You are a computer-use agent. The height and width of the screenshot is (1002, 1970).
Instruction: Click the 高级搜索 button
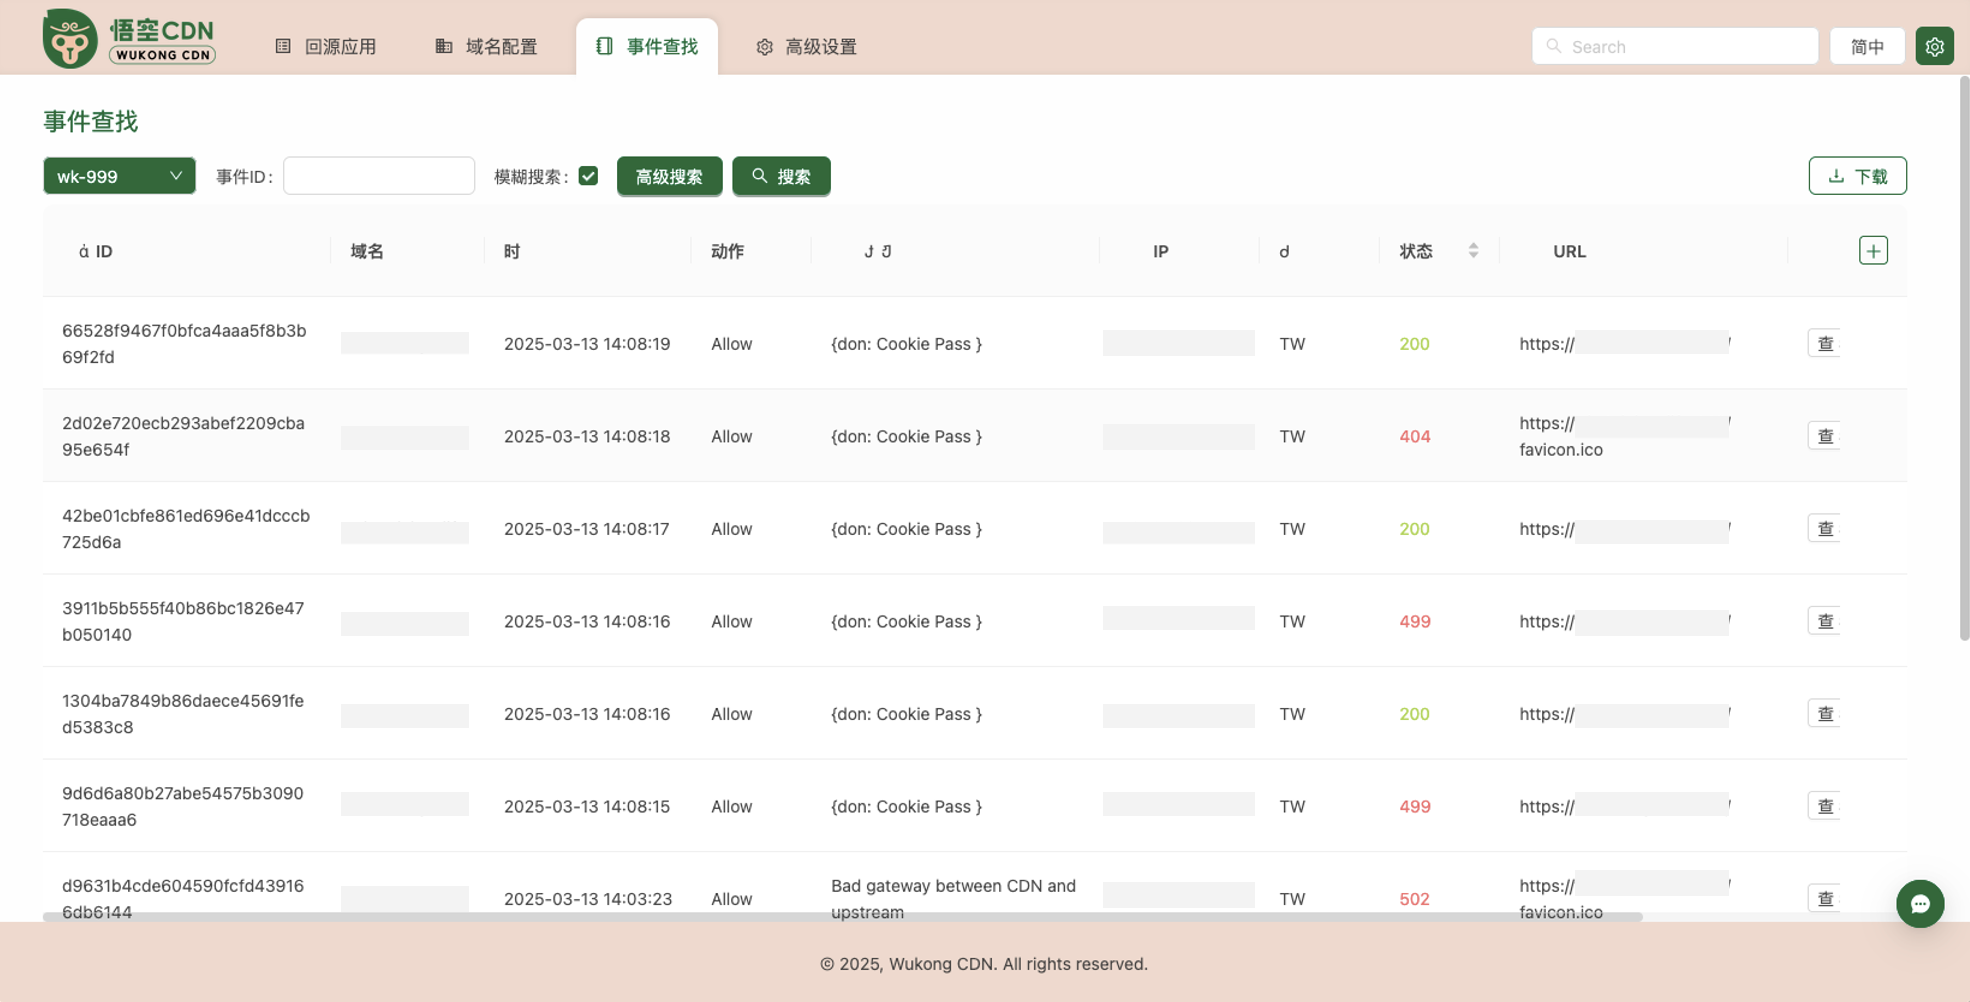[669, 176]
